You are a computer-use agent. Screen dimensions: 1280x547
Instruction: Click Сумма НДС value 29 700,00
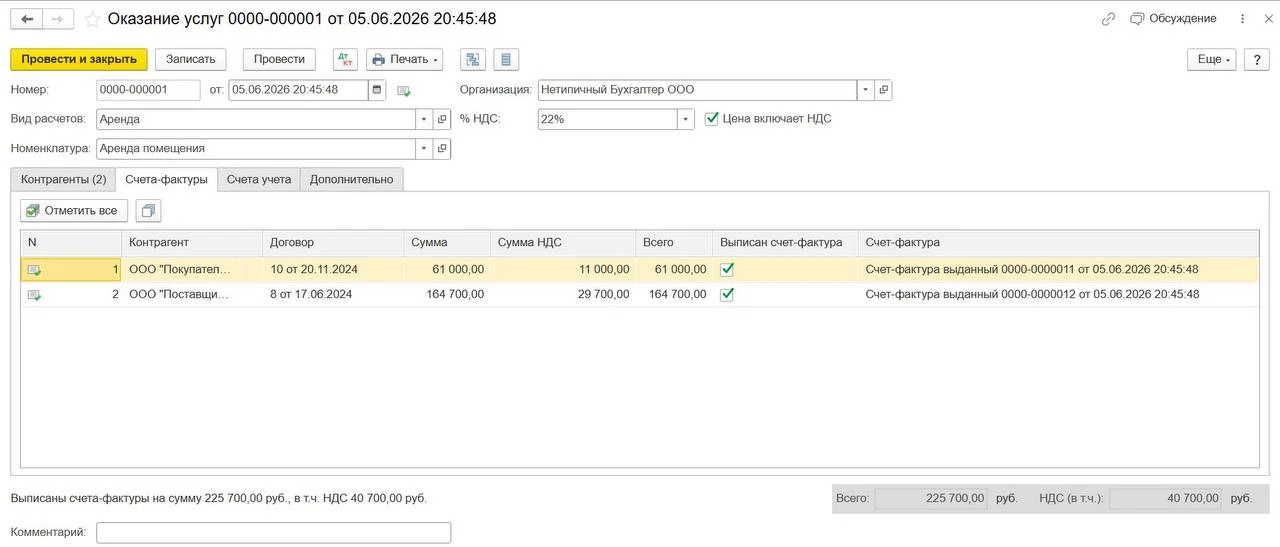pos(563,295)
